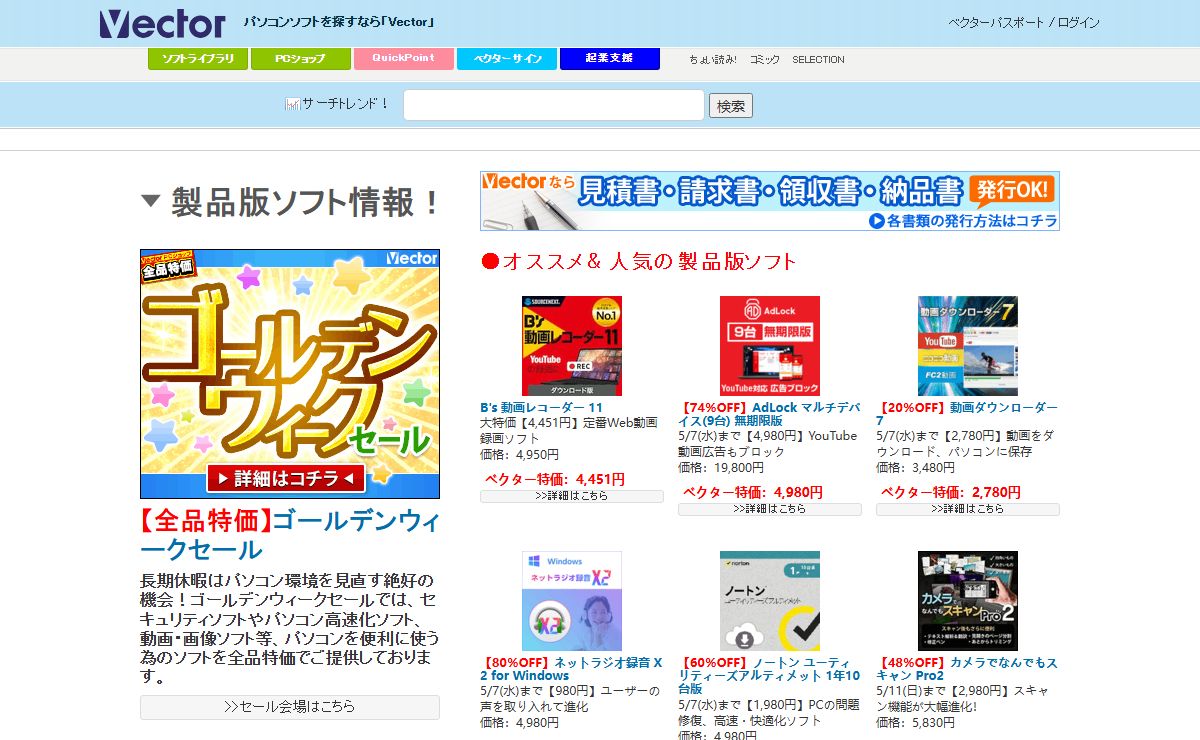Image resolution: width=1200 pixels, height=740 pixels.
Task: Open the 動画ダウンローダー7 product image
Action: (968, 346)
